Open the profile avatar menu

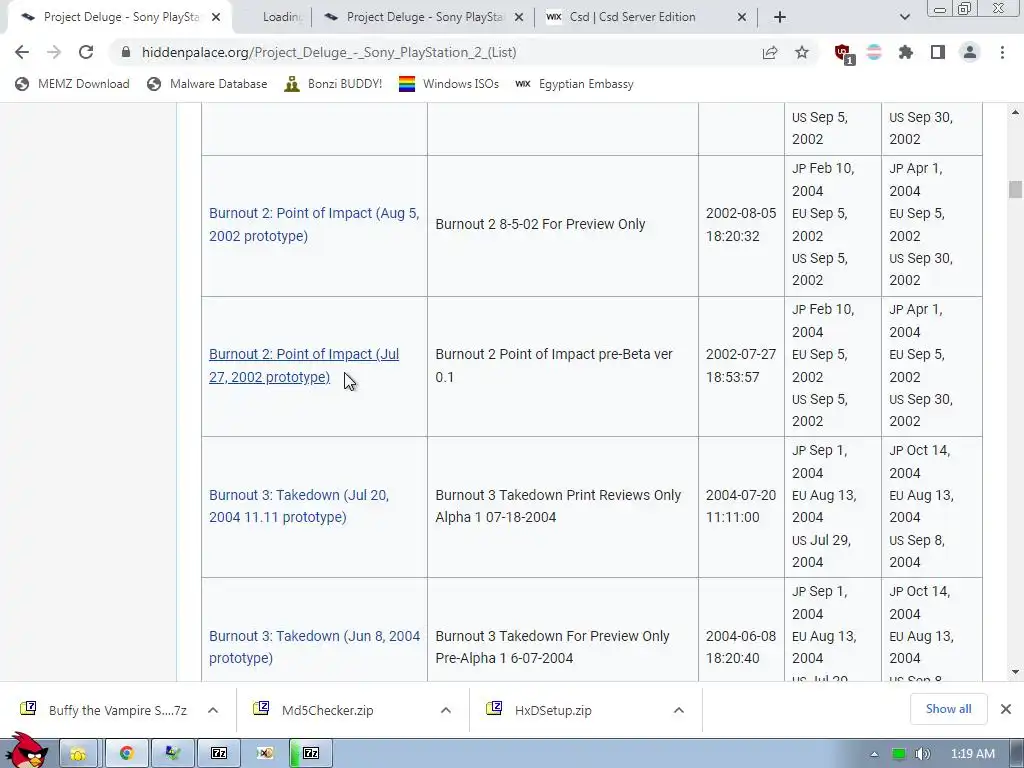click(970, 52)
